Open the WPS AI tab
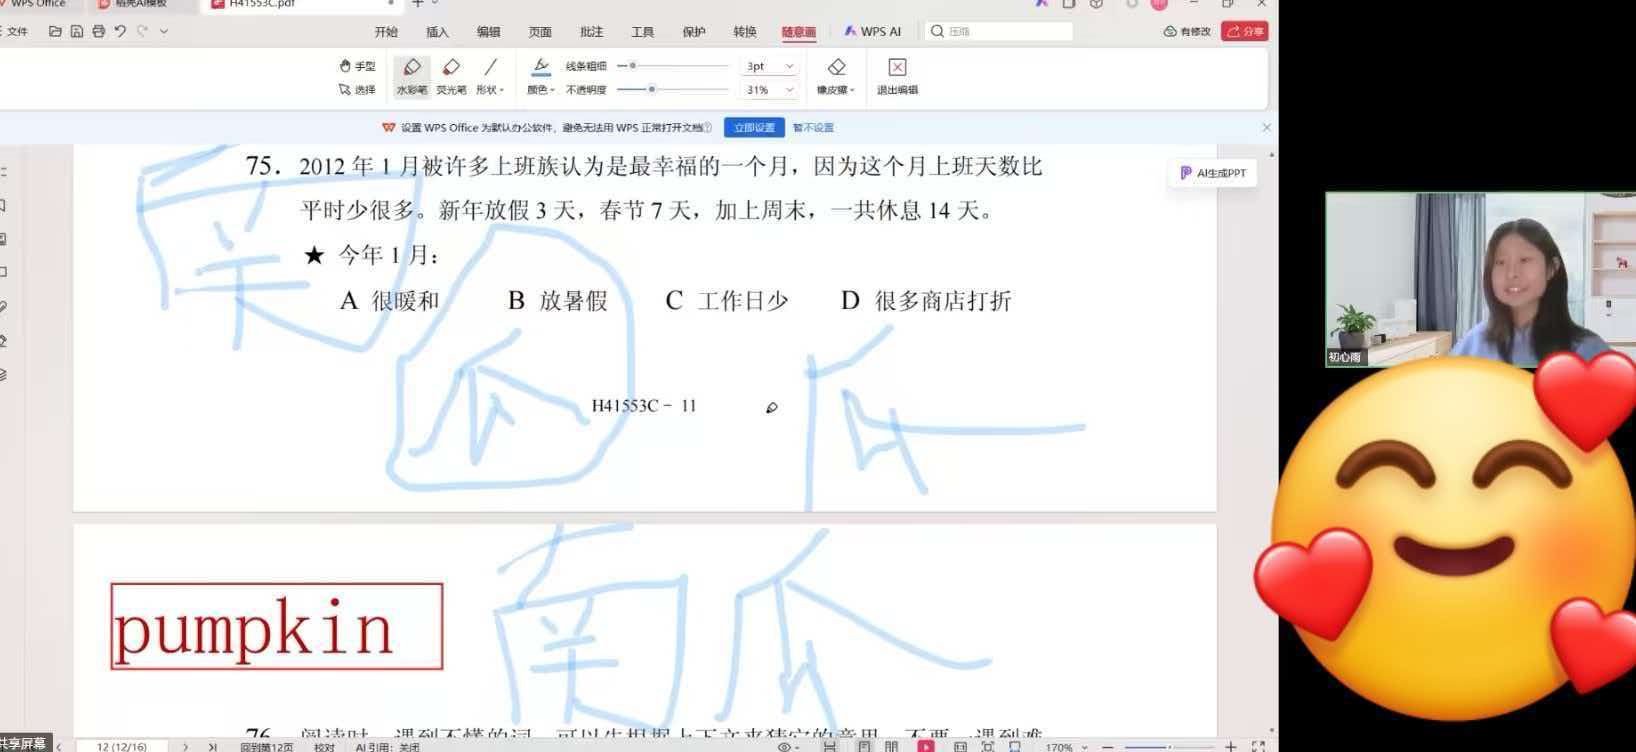The height and width of the screenshot is (752, 1636). point(873,31)
